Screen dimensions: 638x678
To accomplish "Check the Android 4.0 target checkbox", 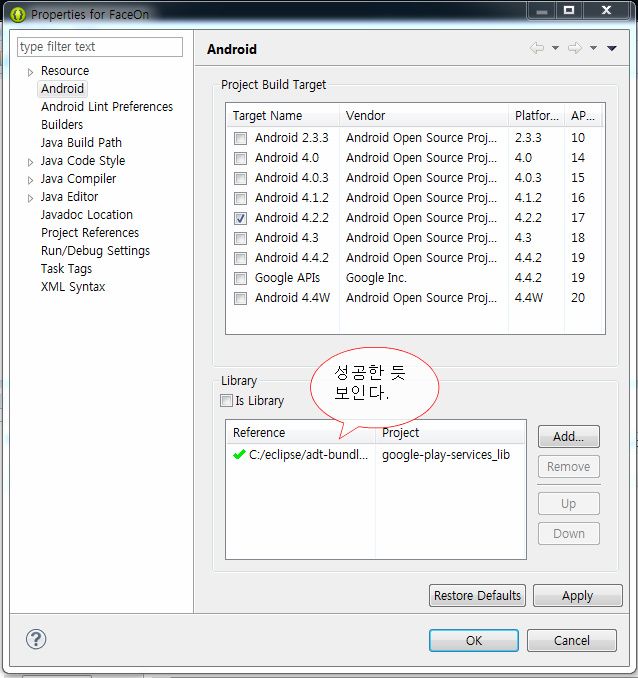I will [x=240, y=158].
